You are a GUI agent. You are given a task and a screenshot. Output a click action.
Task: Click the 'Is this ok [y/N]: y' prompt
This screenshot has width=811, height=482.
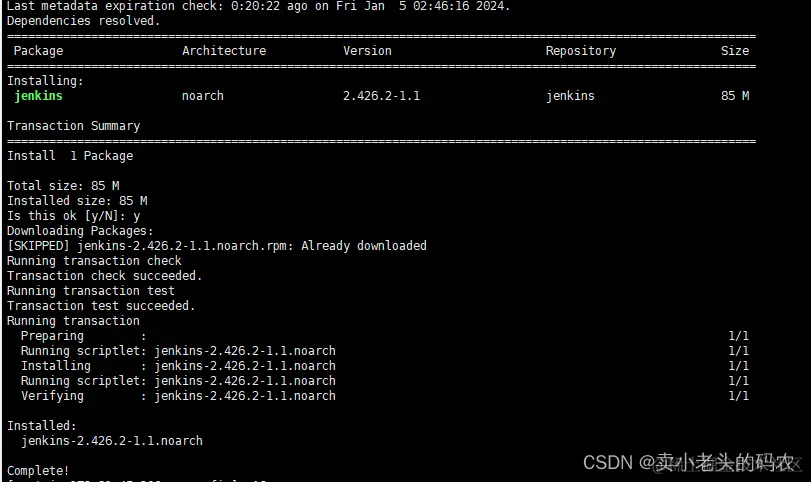click(x=73, y=216)
